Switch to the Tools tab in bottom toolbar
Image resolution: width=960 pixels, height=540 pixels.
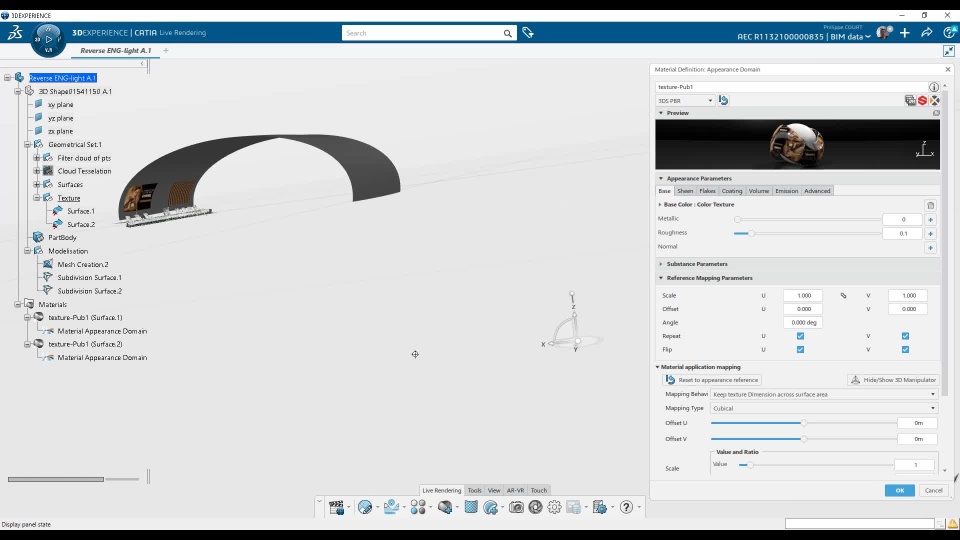(474, 490)
